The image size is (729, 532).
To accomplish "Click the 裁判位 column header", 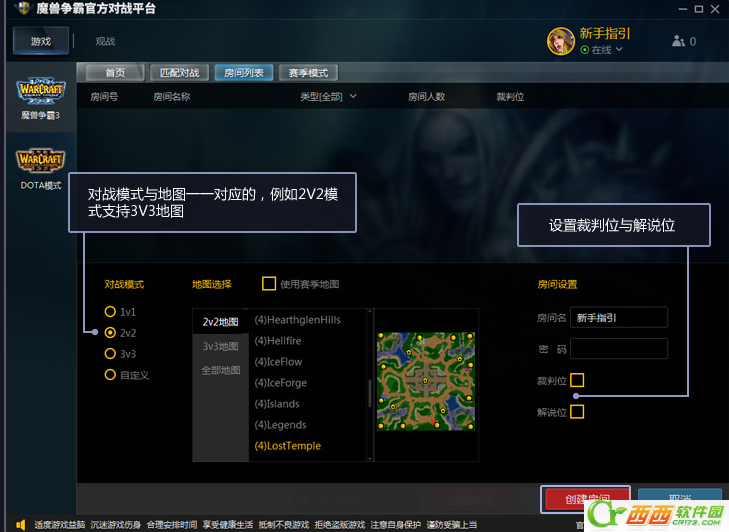I will [x=510, y=97].
